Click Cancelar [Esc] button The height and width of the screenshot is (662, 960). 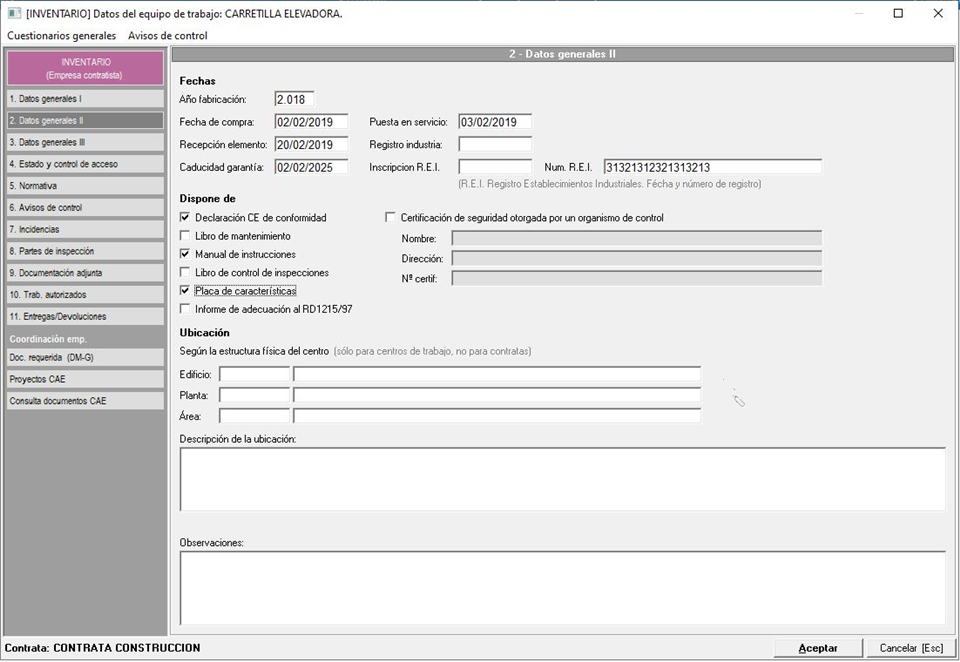[911, 648]
